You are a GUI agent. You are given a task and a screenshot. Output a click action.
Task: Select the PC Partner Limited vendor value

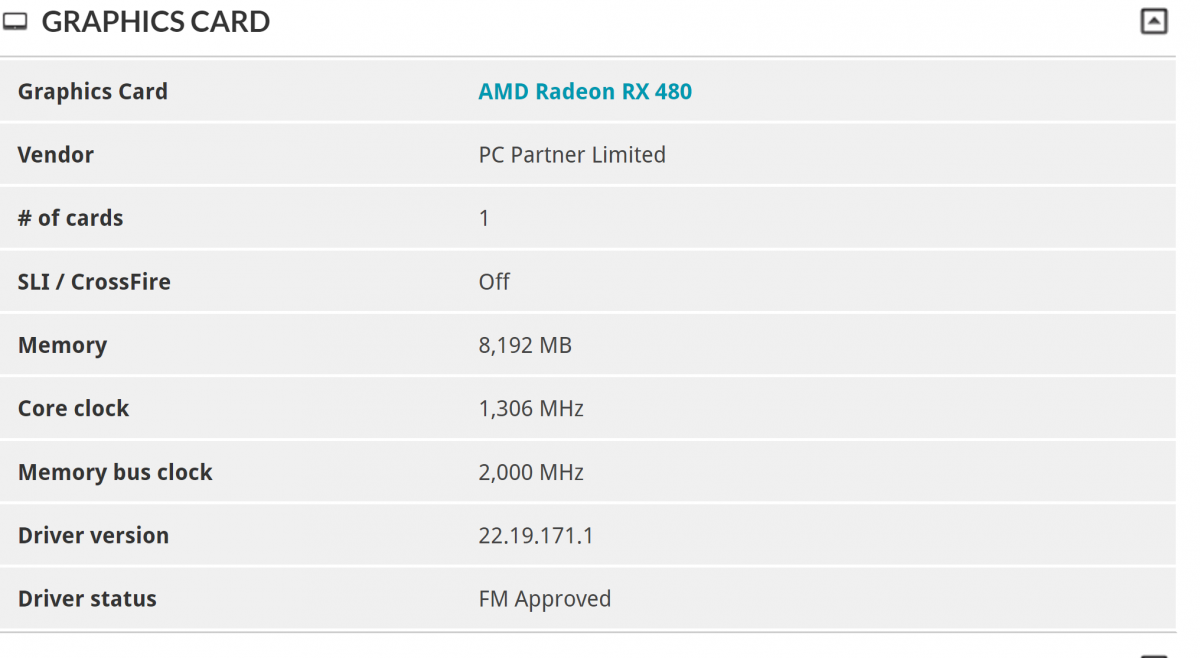pyautogui.click(x=572, y=155)
